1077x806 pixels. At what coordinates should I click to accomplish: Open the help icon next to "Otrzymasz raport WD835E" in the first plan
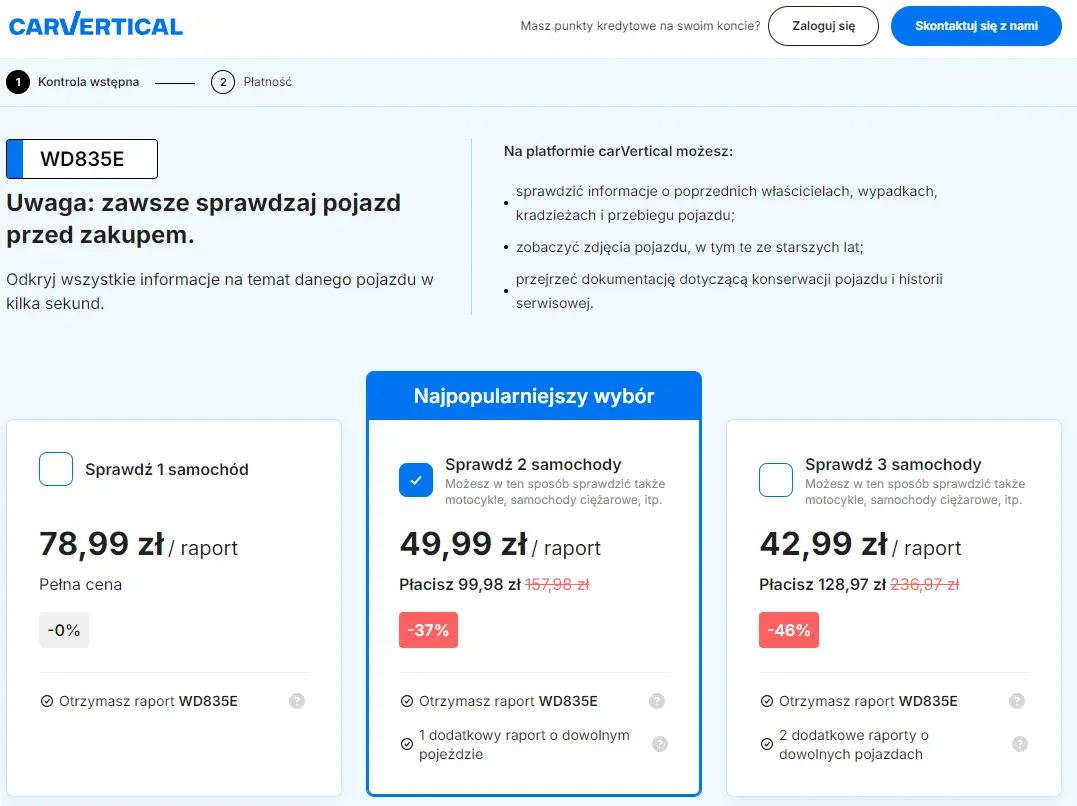(x=296, y=701)
